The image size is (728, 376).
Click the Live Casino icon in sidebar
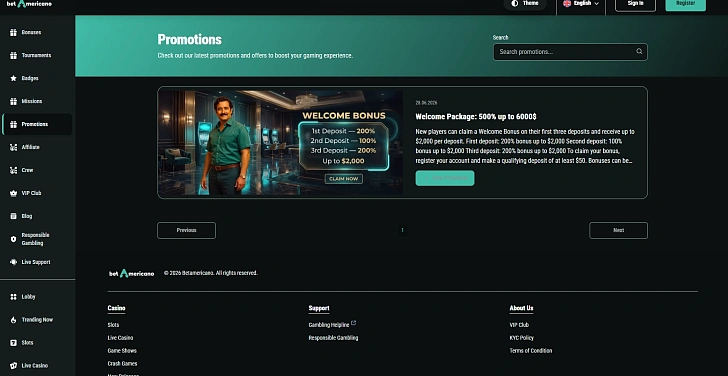click(x=13, y=366)
